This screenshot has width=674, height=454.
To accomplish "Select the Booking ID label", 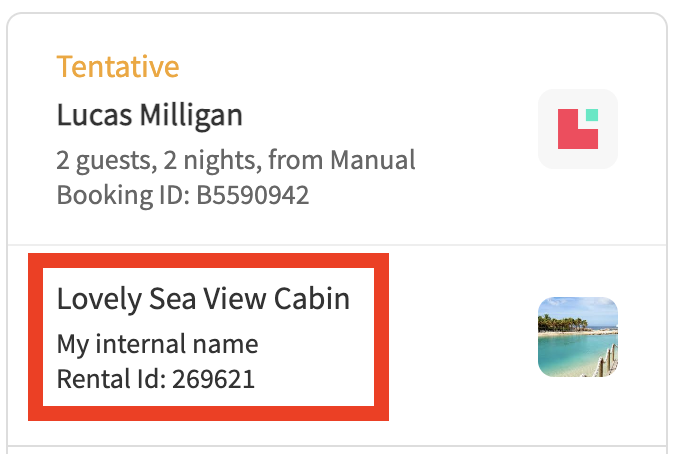I will pyautogui.click(x=107, y=194).
